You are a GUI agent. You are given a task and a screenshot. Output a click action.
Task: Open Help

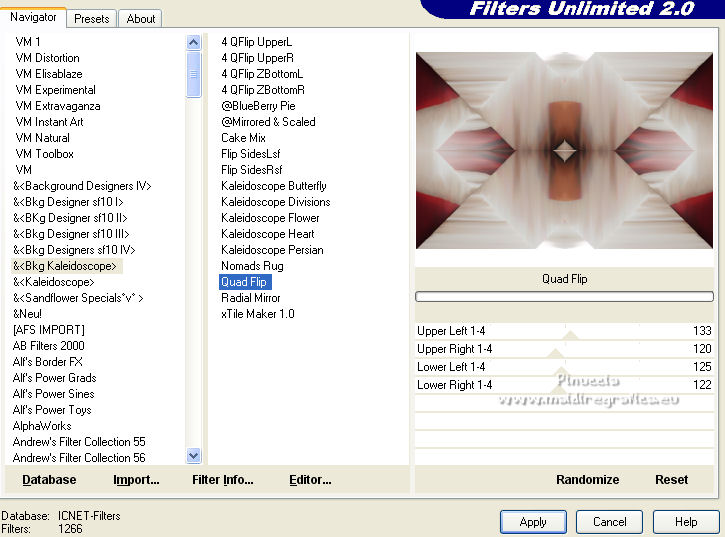coord(686,522)
